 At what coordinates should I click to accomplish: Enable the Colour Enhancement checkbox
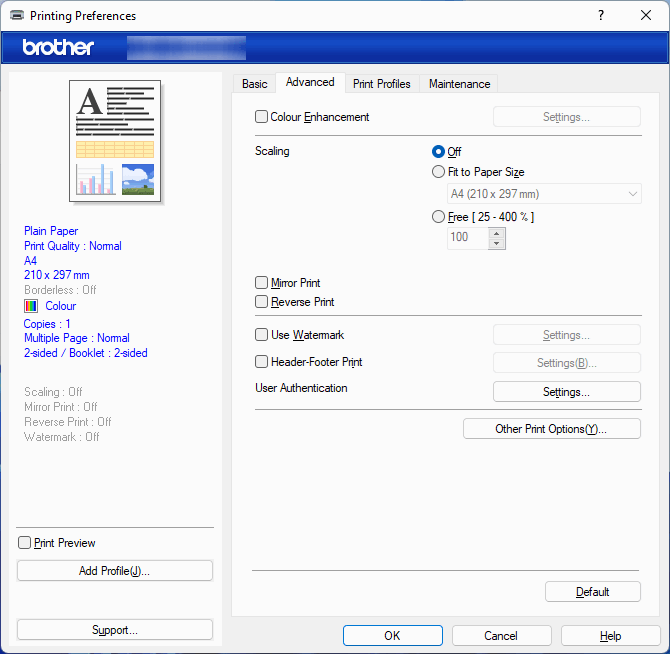(x=262, y=117)
